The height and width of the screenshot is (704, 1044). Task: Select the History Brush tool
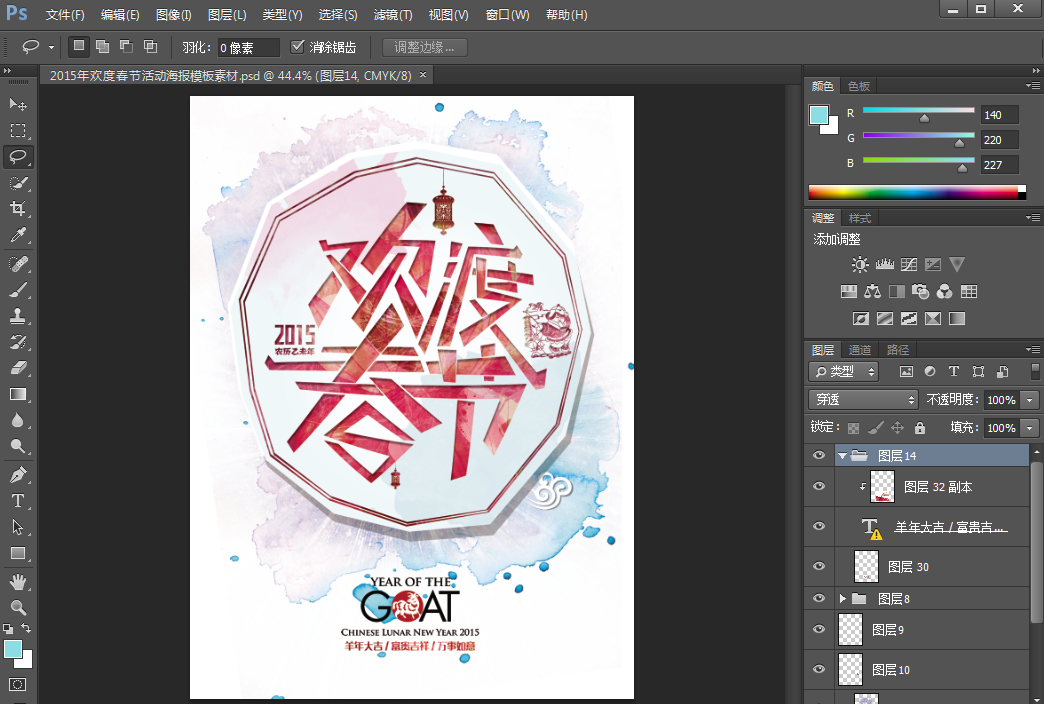pos(18,342)
